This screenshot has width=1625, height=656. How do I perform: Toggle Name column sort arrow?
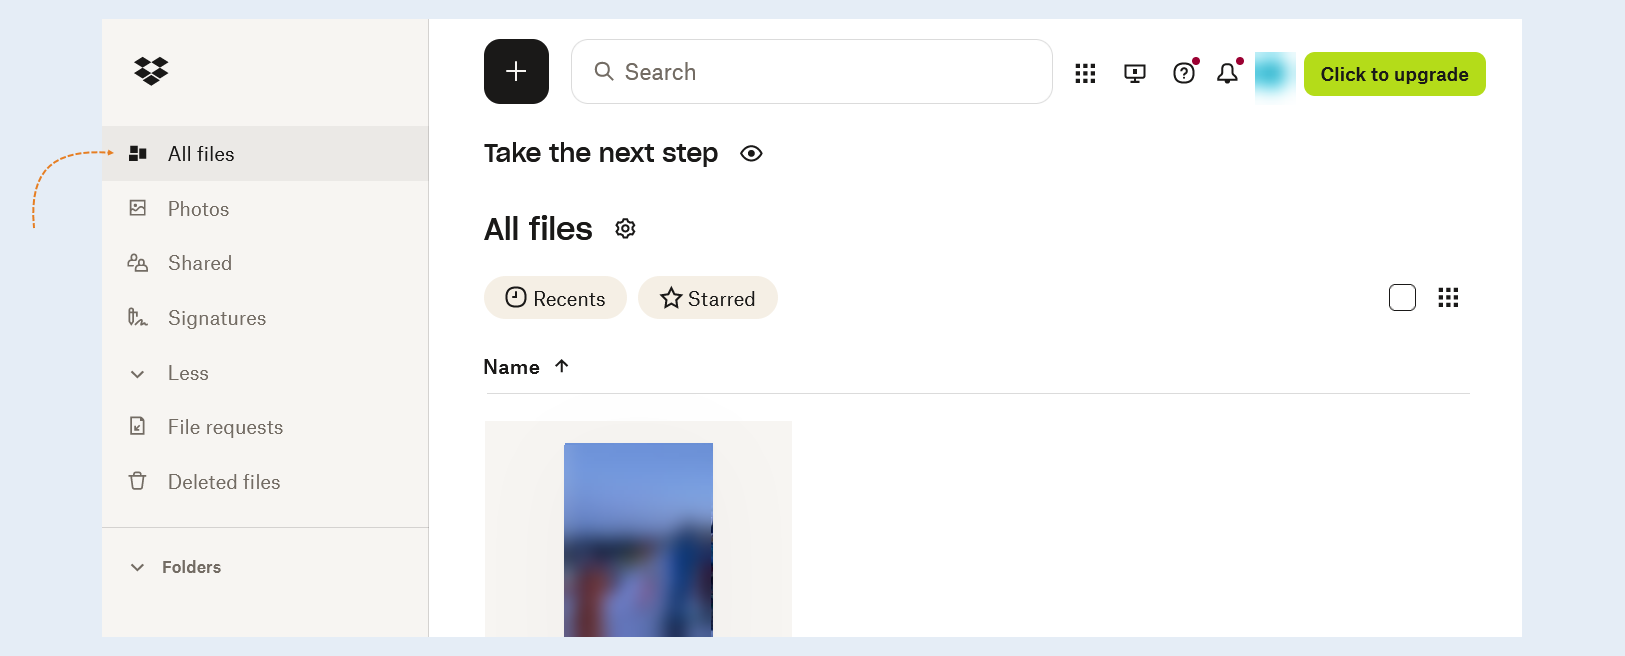click(x=562, y=366)
